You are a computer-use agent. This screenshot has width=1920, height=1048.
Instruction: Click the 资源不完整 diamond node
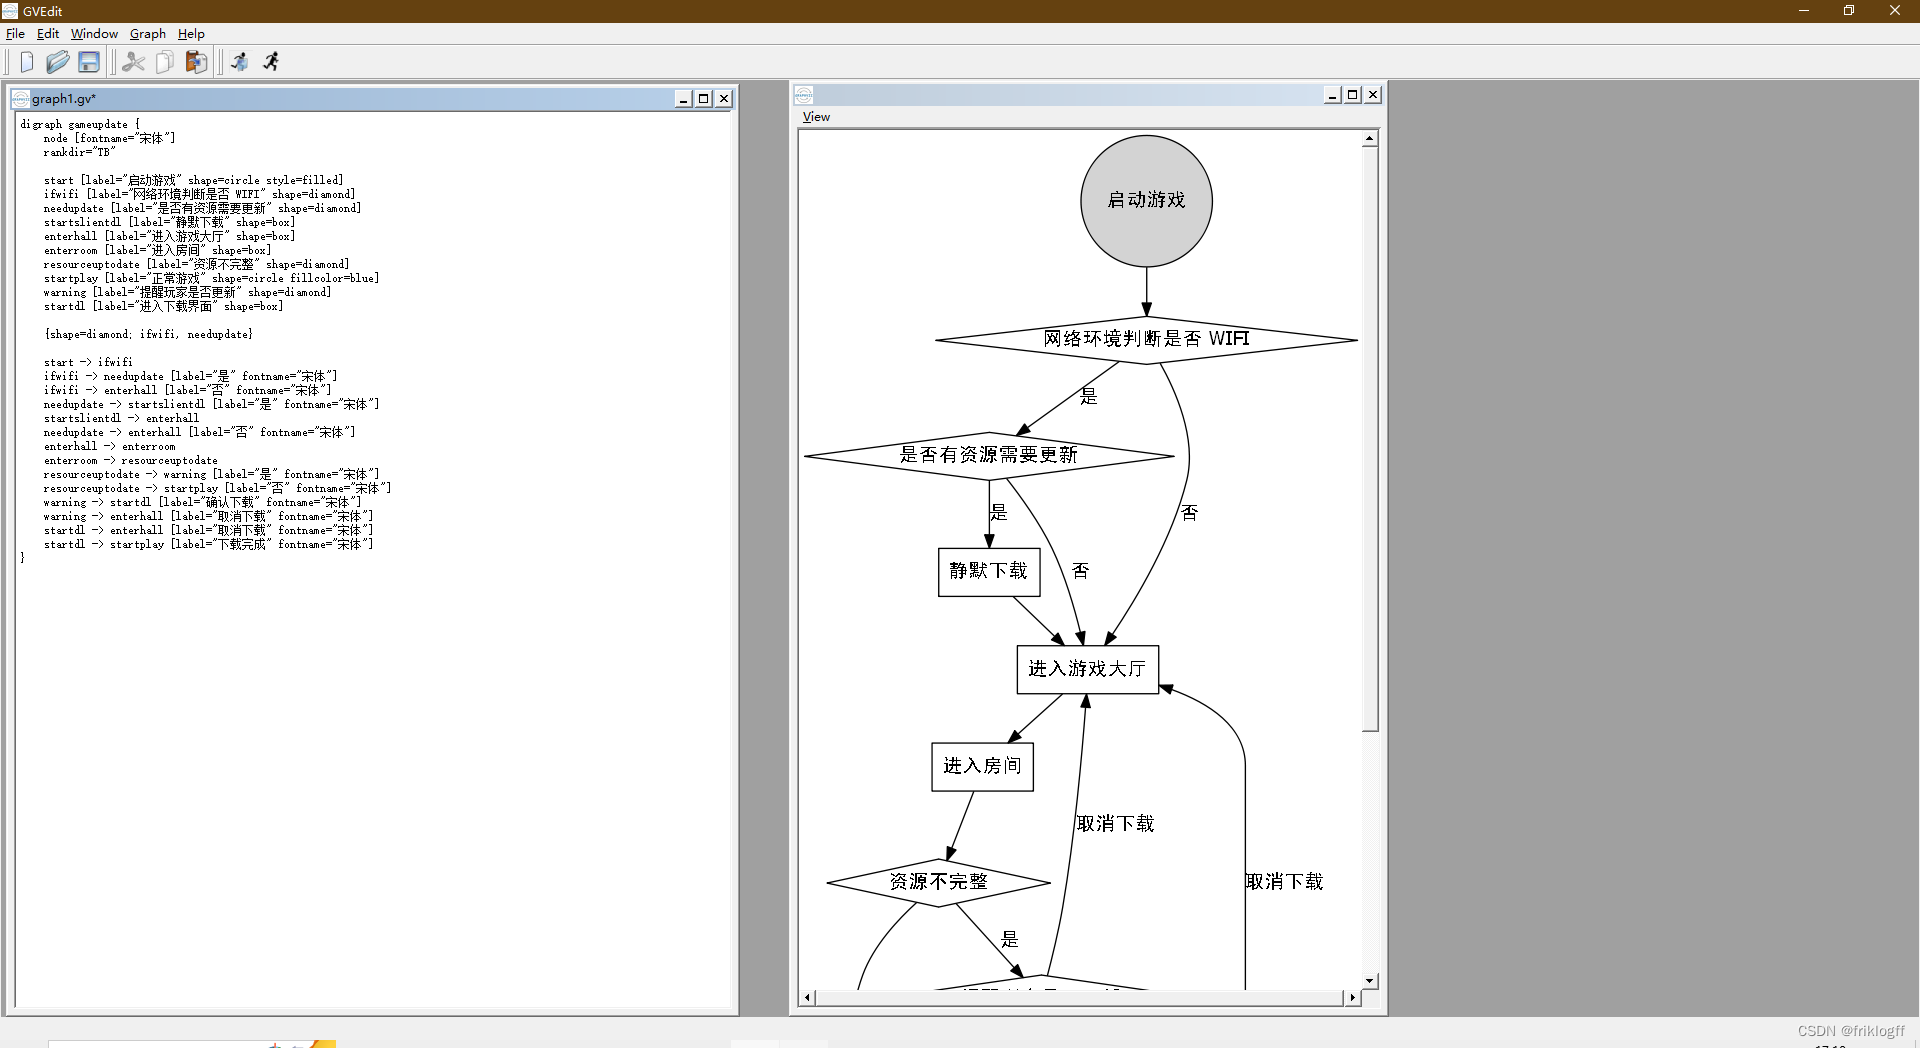click(938, 883)
